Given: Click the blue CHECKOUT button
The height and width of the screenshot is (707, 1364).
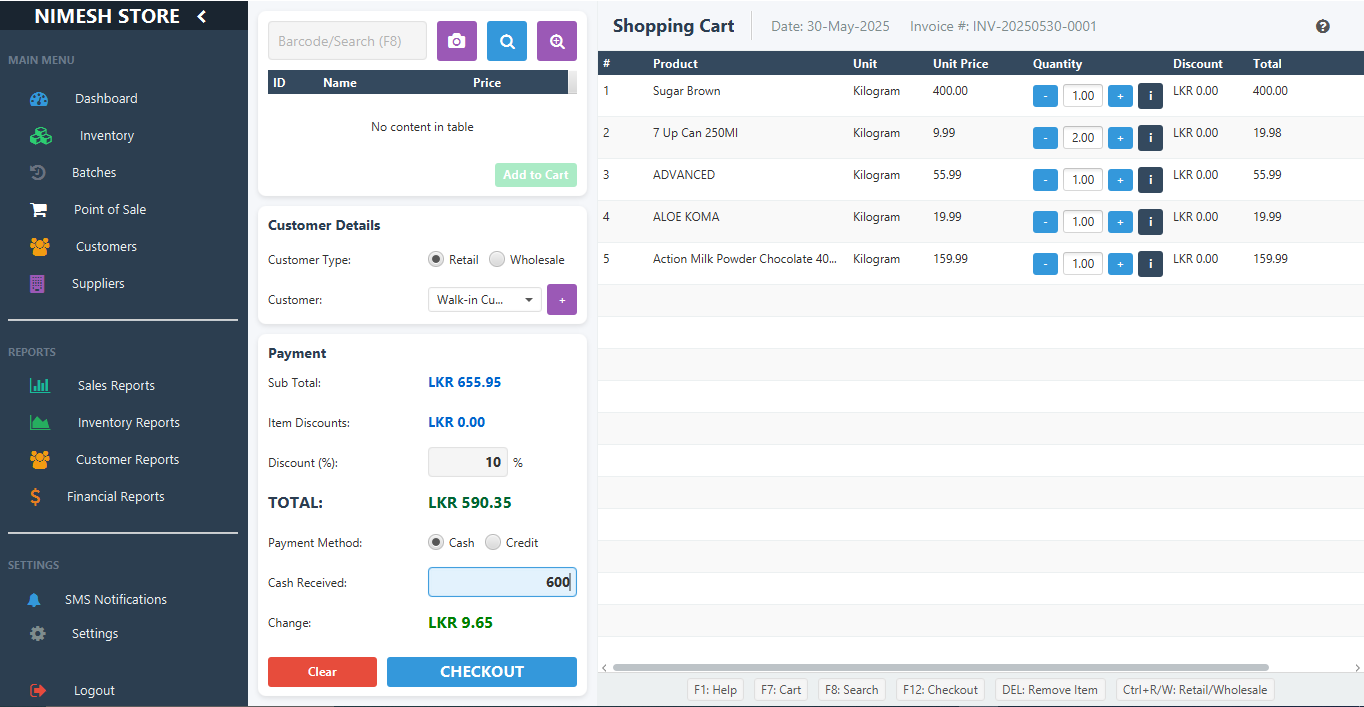Looking at the screenshot, I should (x=482, y=672).
